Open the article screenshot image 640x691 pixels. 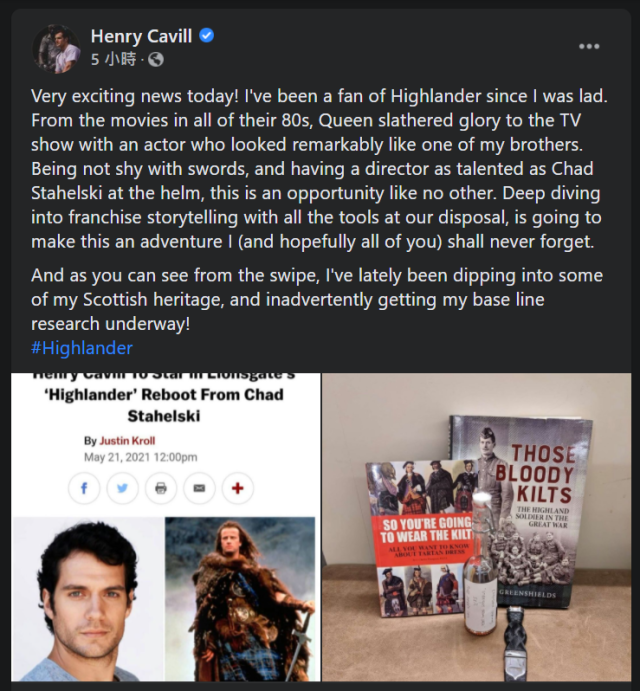click(x=166, y=527)
